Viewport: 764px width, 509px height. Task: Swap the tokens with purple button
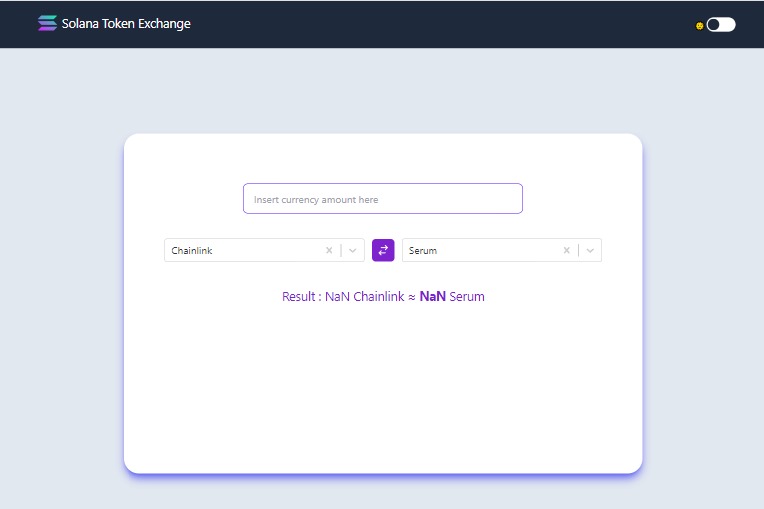point(383,250)
